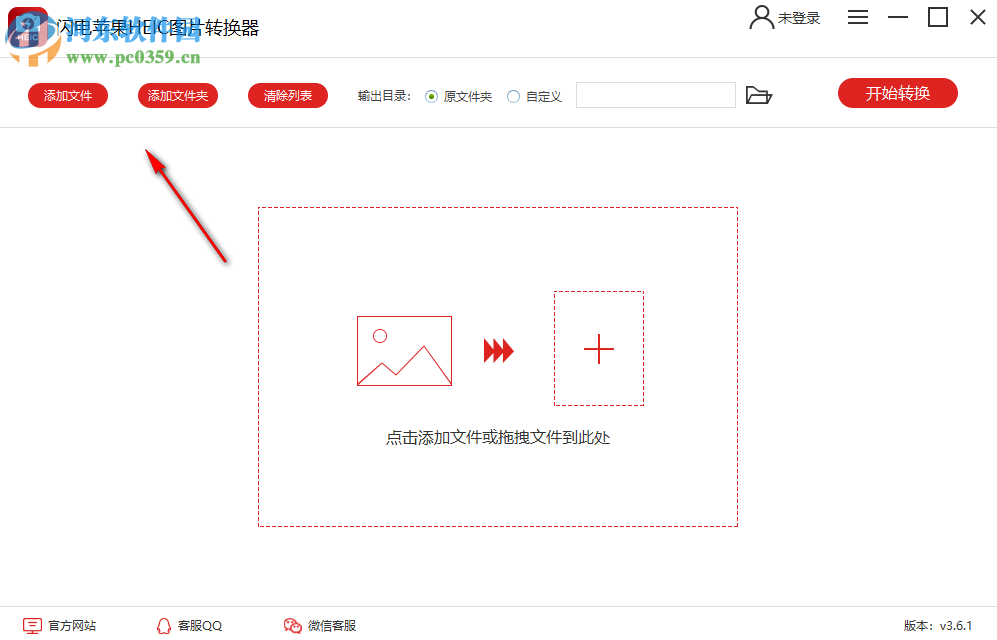Open the browse folder icon beside output path
997x640 pixels.
pos(759,95)
